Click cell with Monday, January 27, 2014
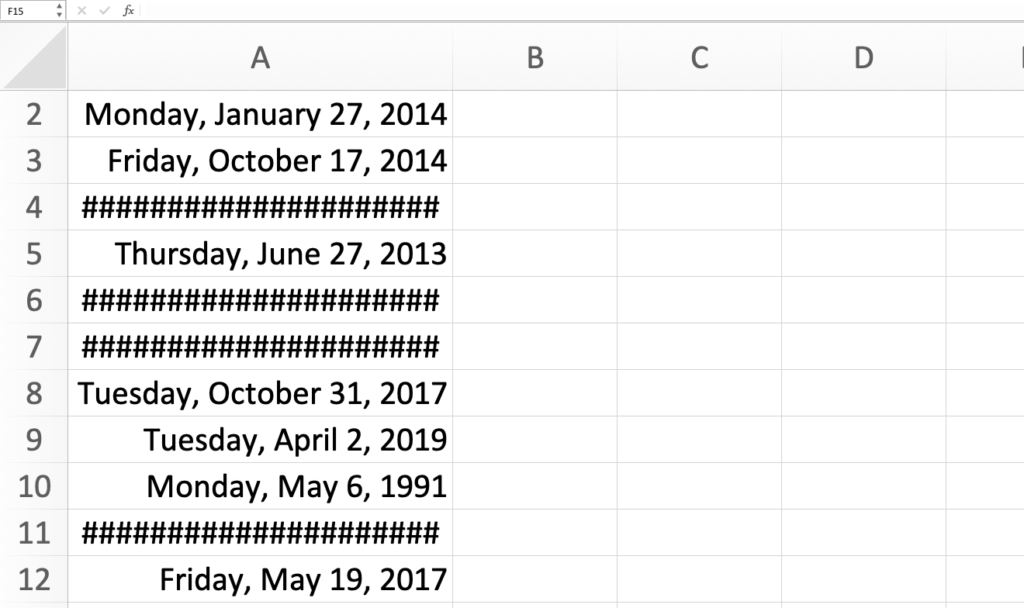 (x=265, y=114)
